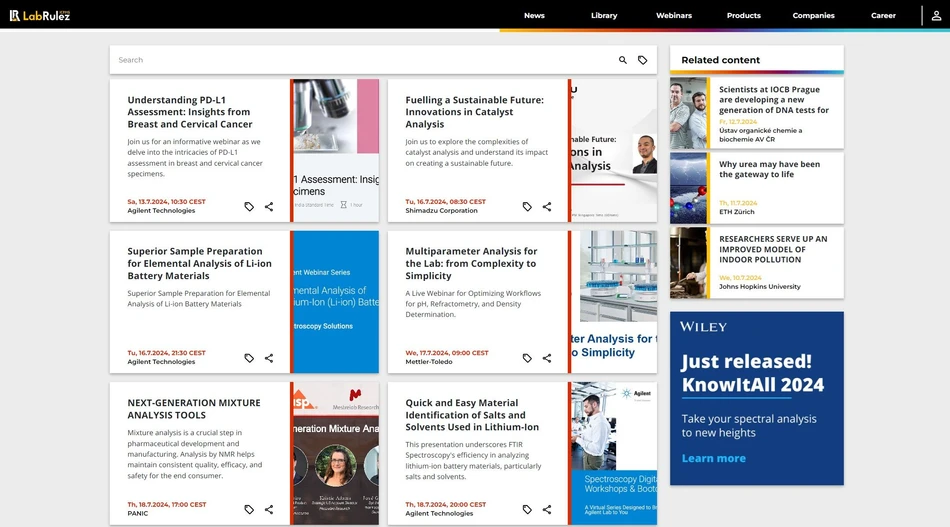The image size is (950, 527).
Task: Click PANIC organizer name
Action: (x=138, y=513)
